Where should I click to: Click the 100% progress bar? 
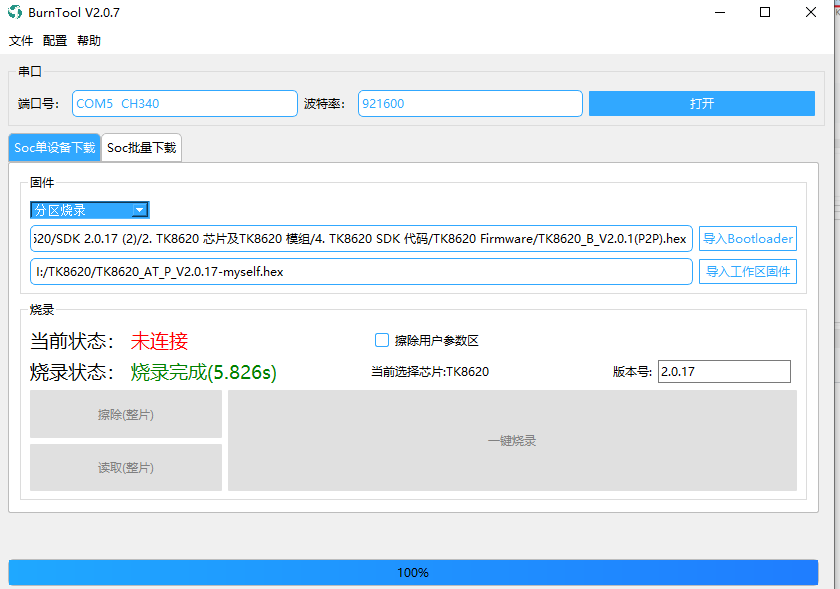click(413, 572)
